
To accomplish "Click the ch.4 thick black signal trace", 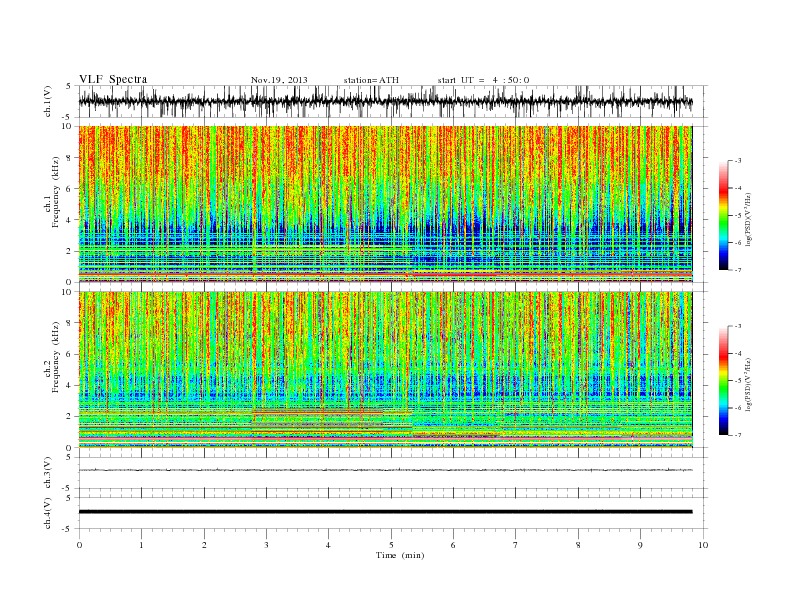I will click(x=385, y=512).
